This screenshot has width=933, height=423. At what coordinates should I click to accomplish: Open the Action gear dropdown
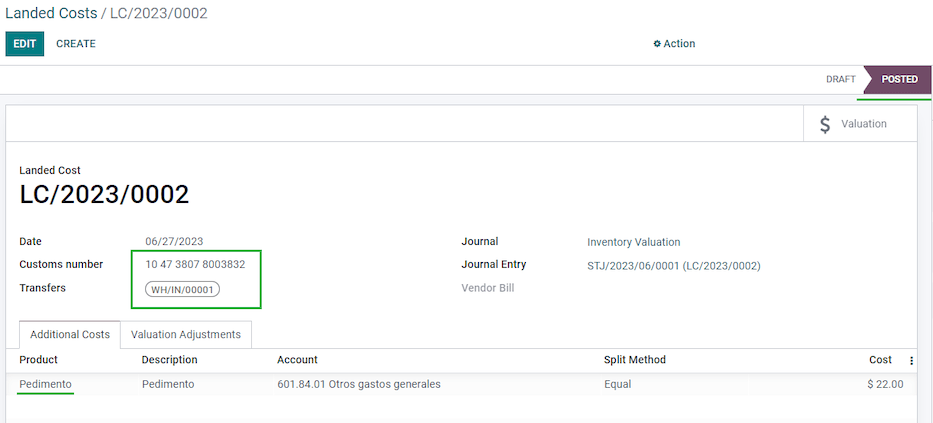(x=674, y=44)
